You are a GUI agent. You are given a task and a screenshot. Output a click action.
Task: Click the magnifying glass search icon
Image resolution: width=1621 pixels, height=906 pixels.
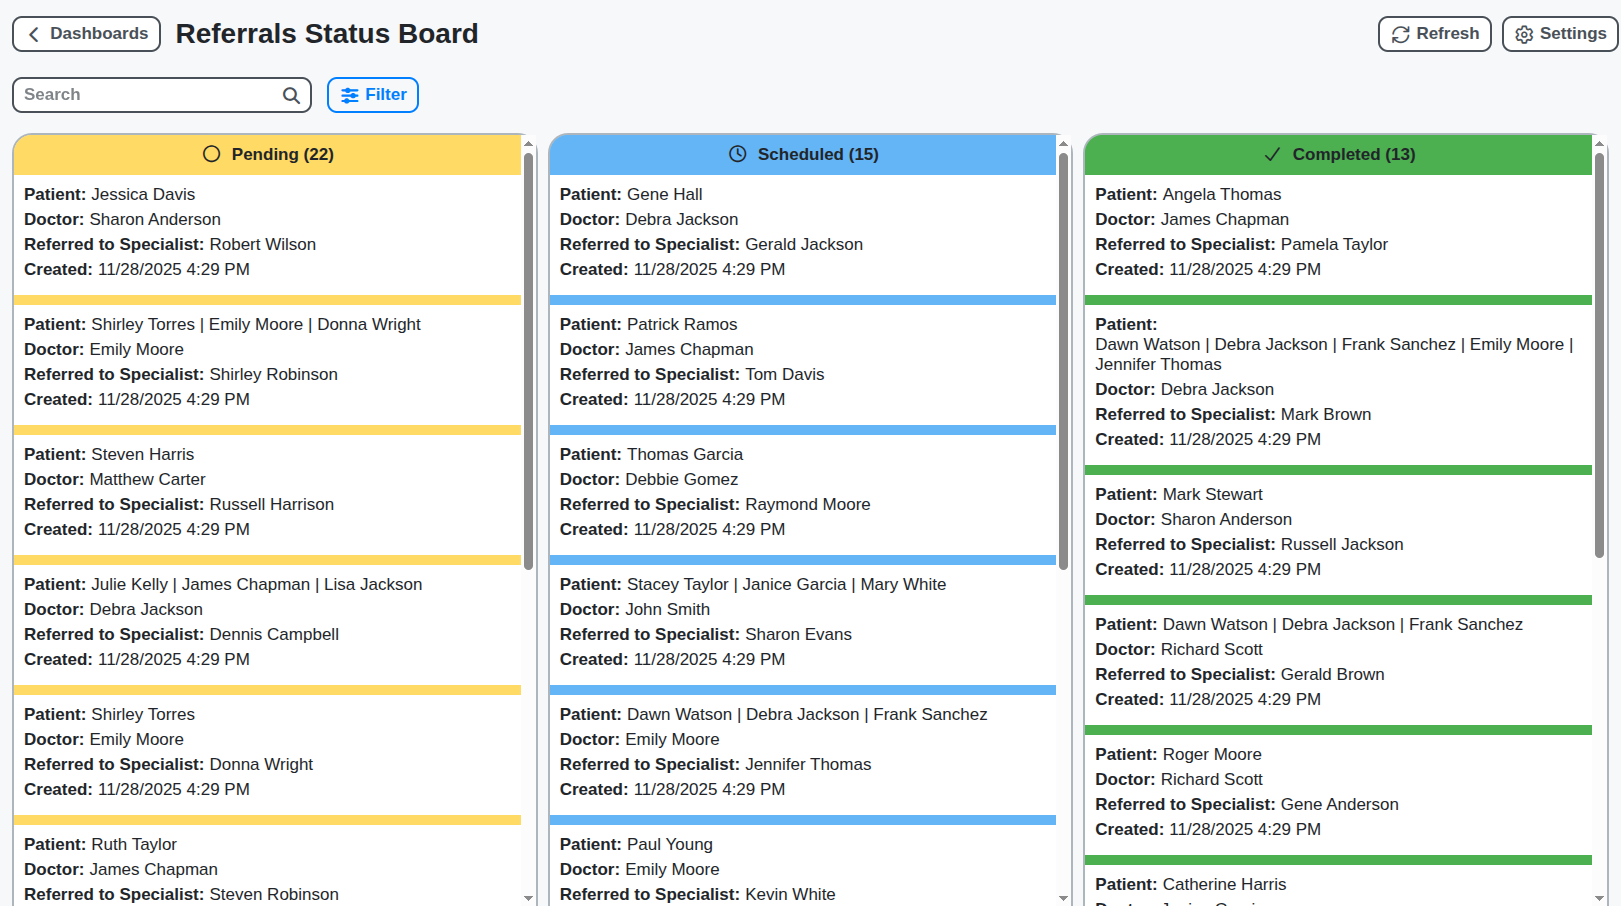click(x=290, y=95)
